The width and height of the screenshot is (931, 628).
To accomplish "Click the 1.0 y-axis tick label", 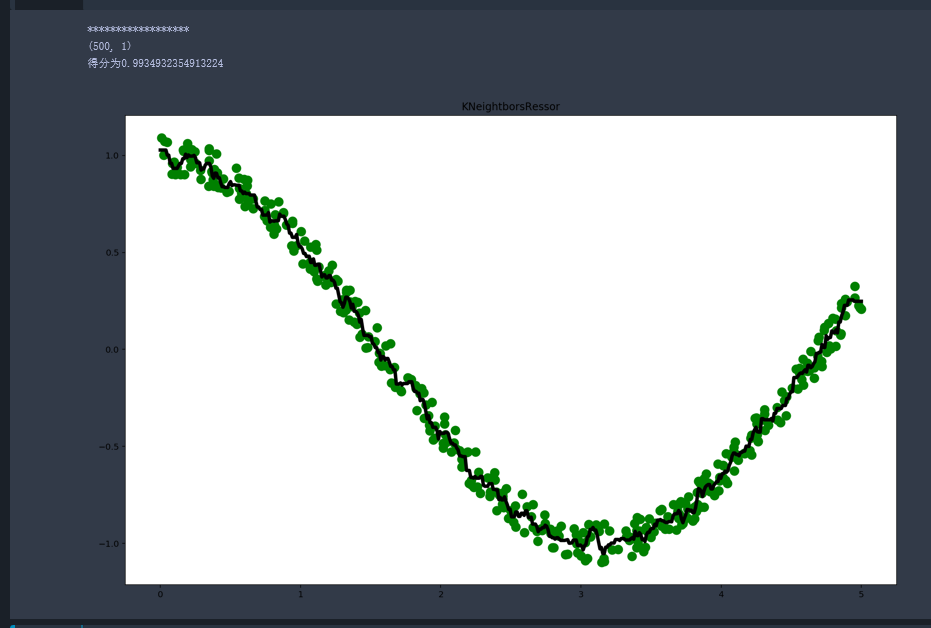I will pyautogui.click(x=112, y=156).
